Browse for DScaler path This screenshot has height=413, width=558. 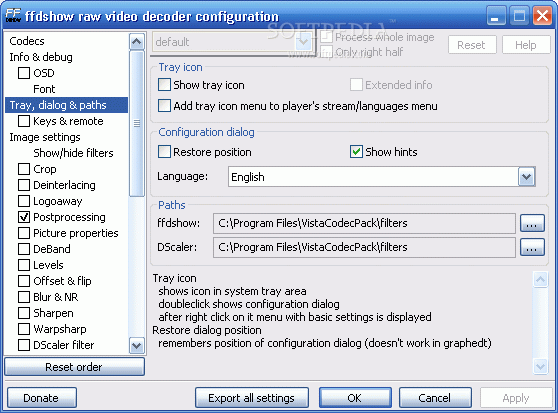tap(532, 247)
